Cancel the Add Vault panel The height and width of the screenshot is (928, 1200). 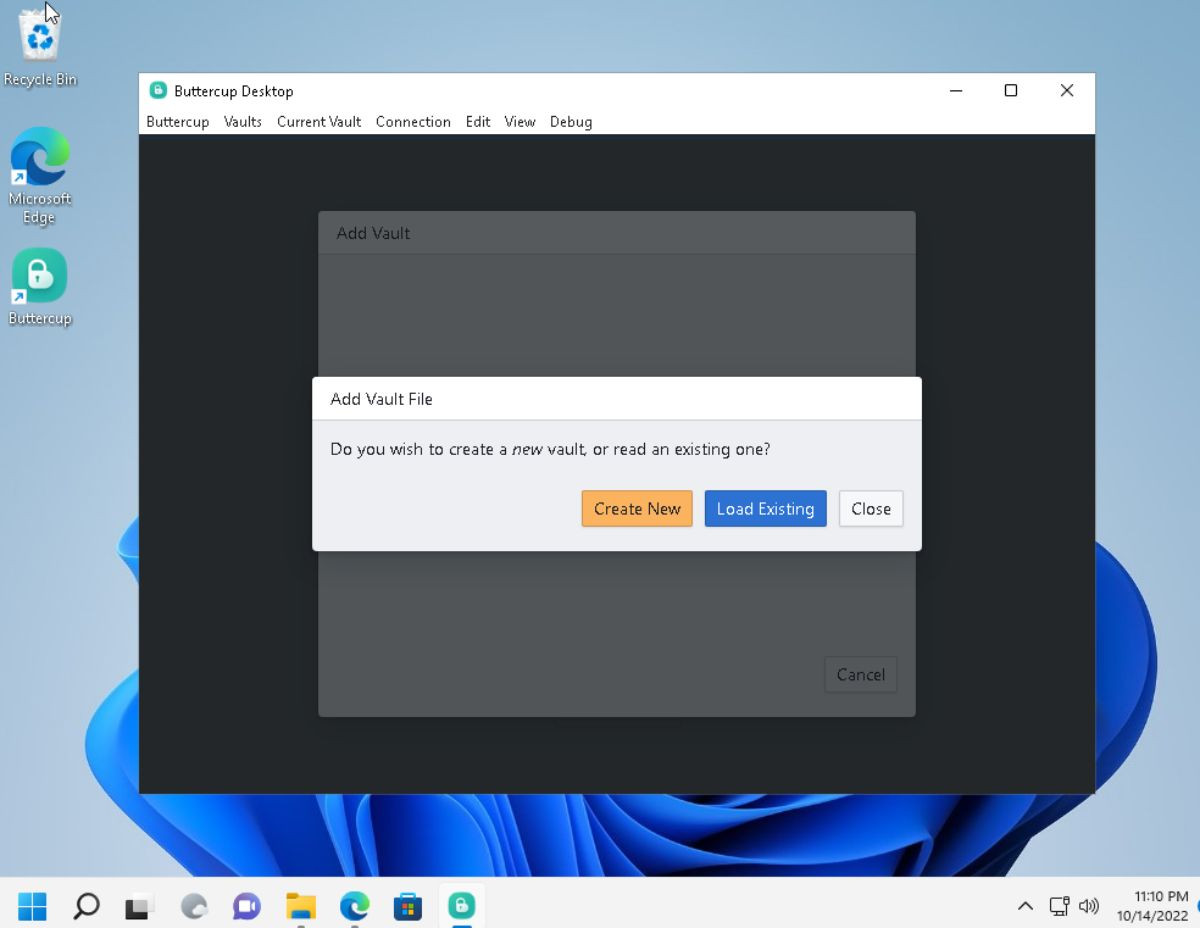tap(860, 674)
